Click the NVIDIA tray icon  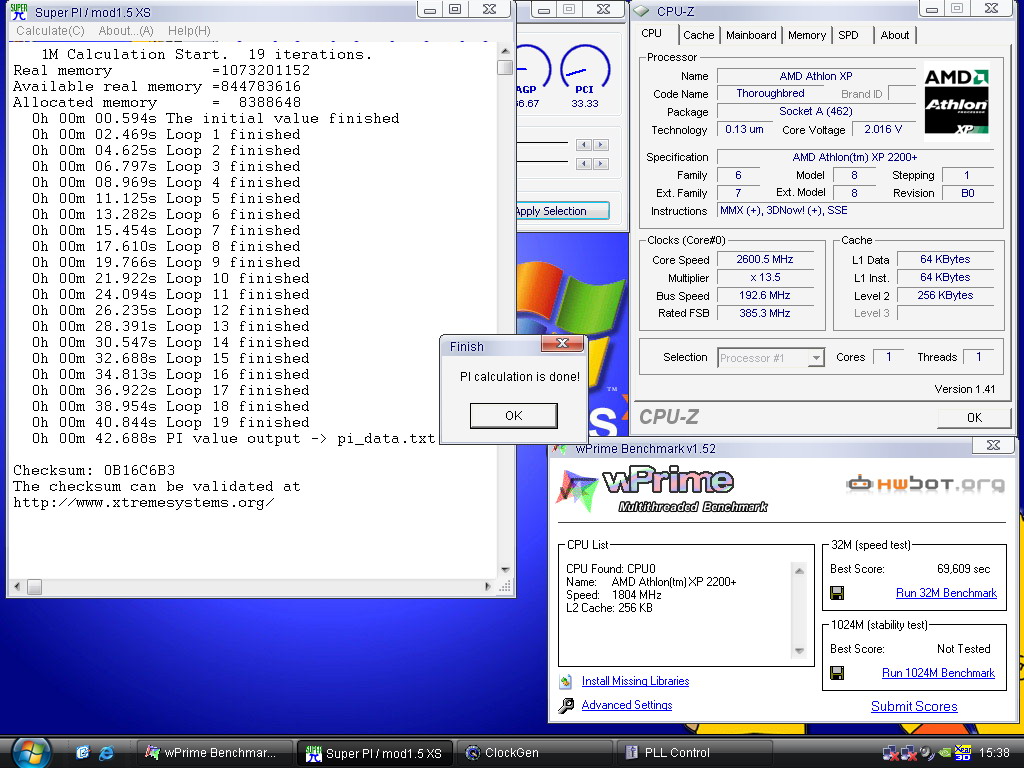[944, 753]
